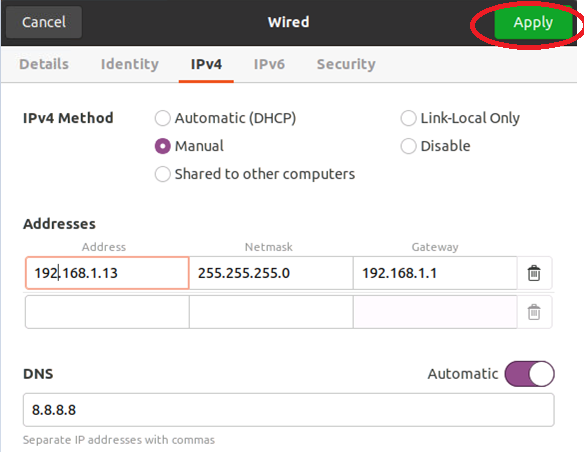584x452 pixels.
Task: Go to the Security tab
Action: 346,64
